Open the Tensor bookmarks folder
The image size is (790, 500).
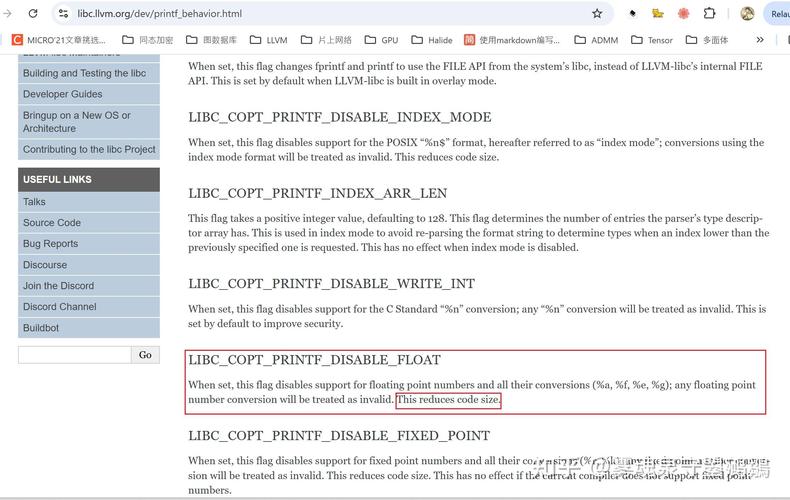[651, 40]
